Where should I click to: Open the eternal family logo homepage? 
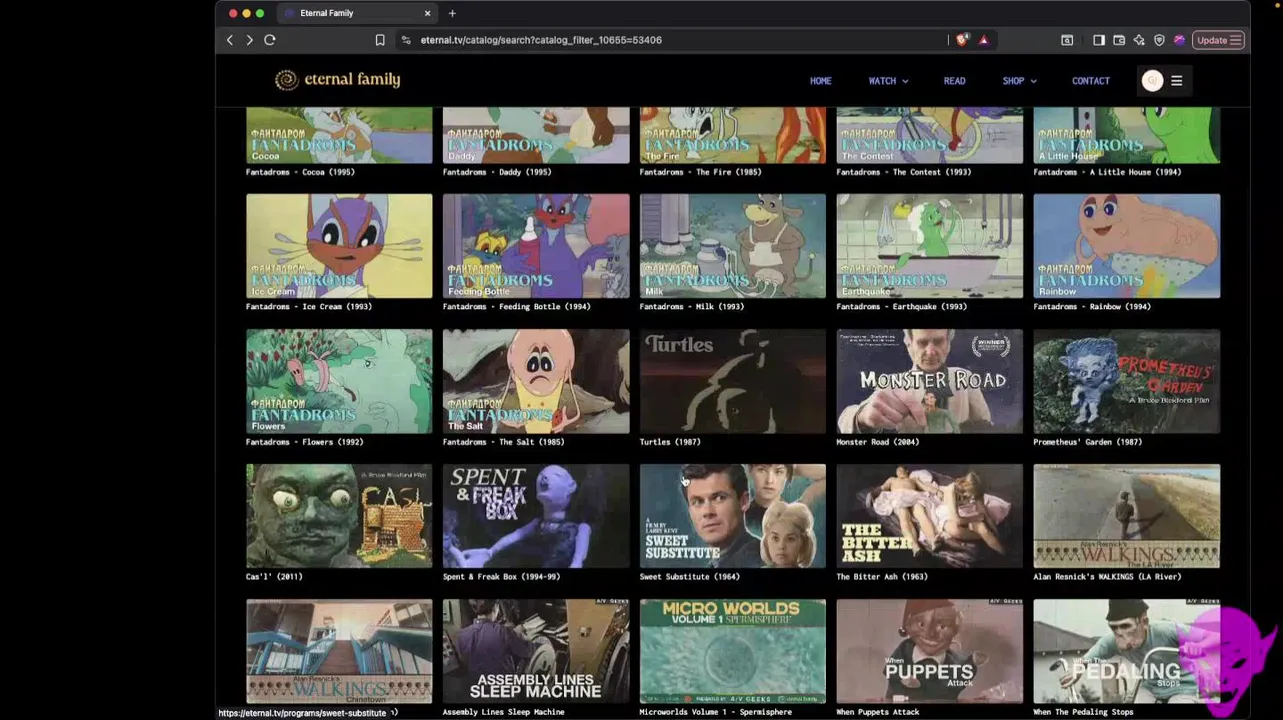point(338,80)
